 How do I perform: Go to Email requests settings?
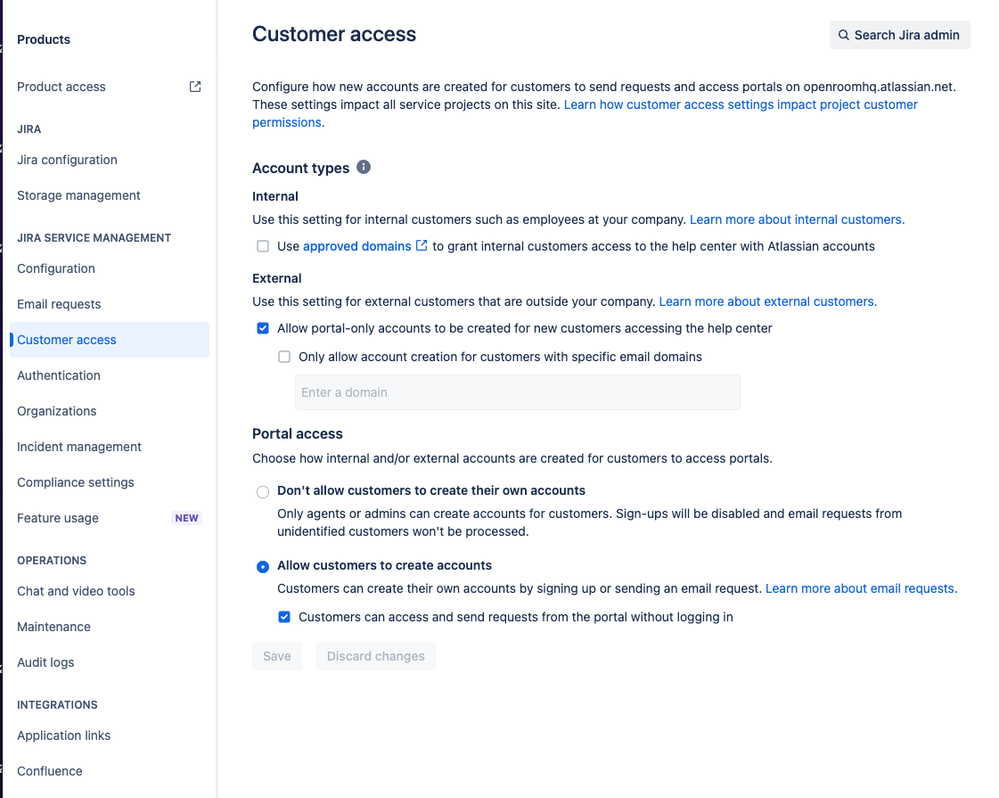[59, 304]
